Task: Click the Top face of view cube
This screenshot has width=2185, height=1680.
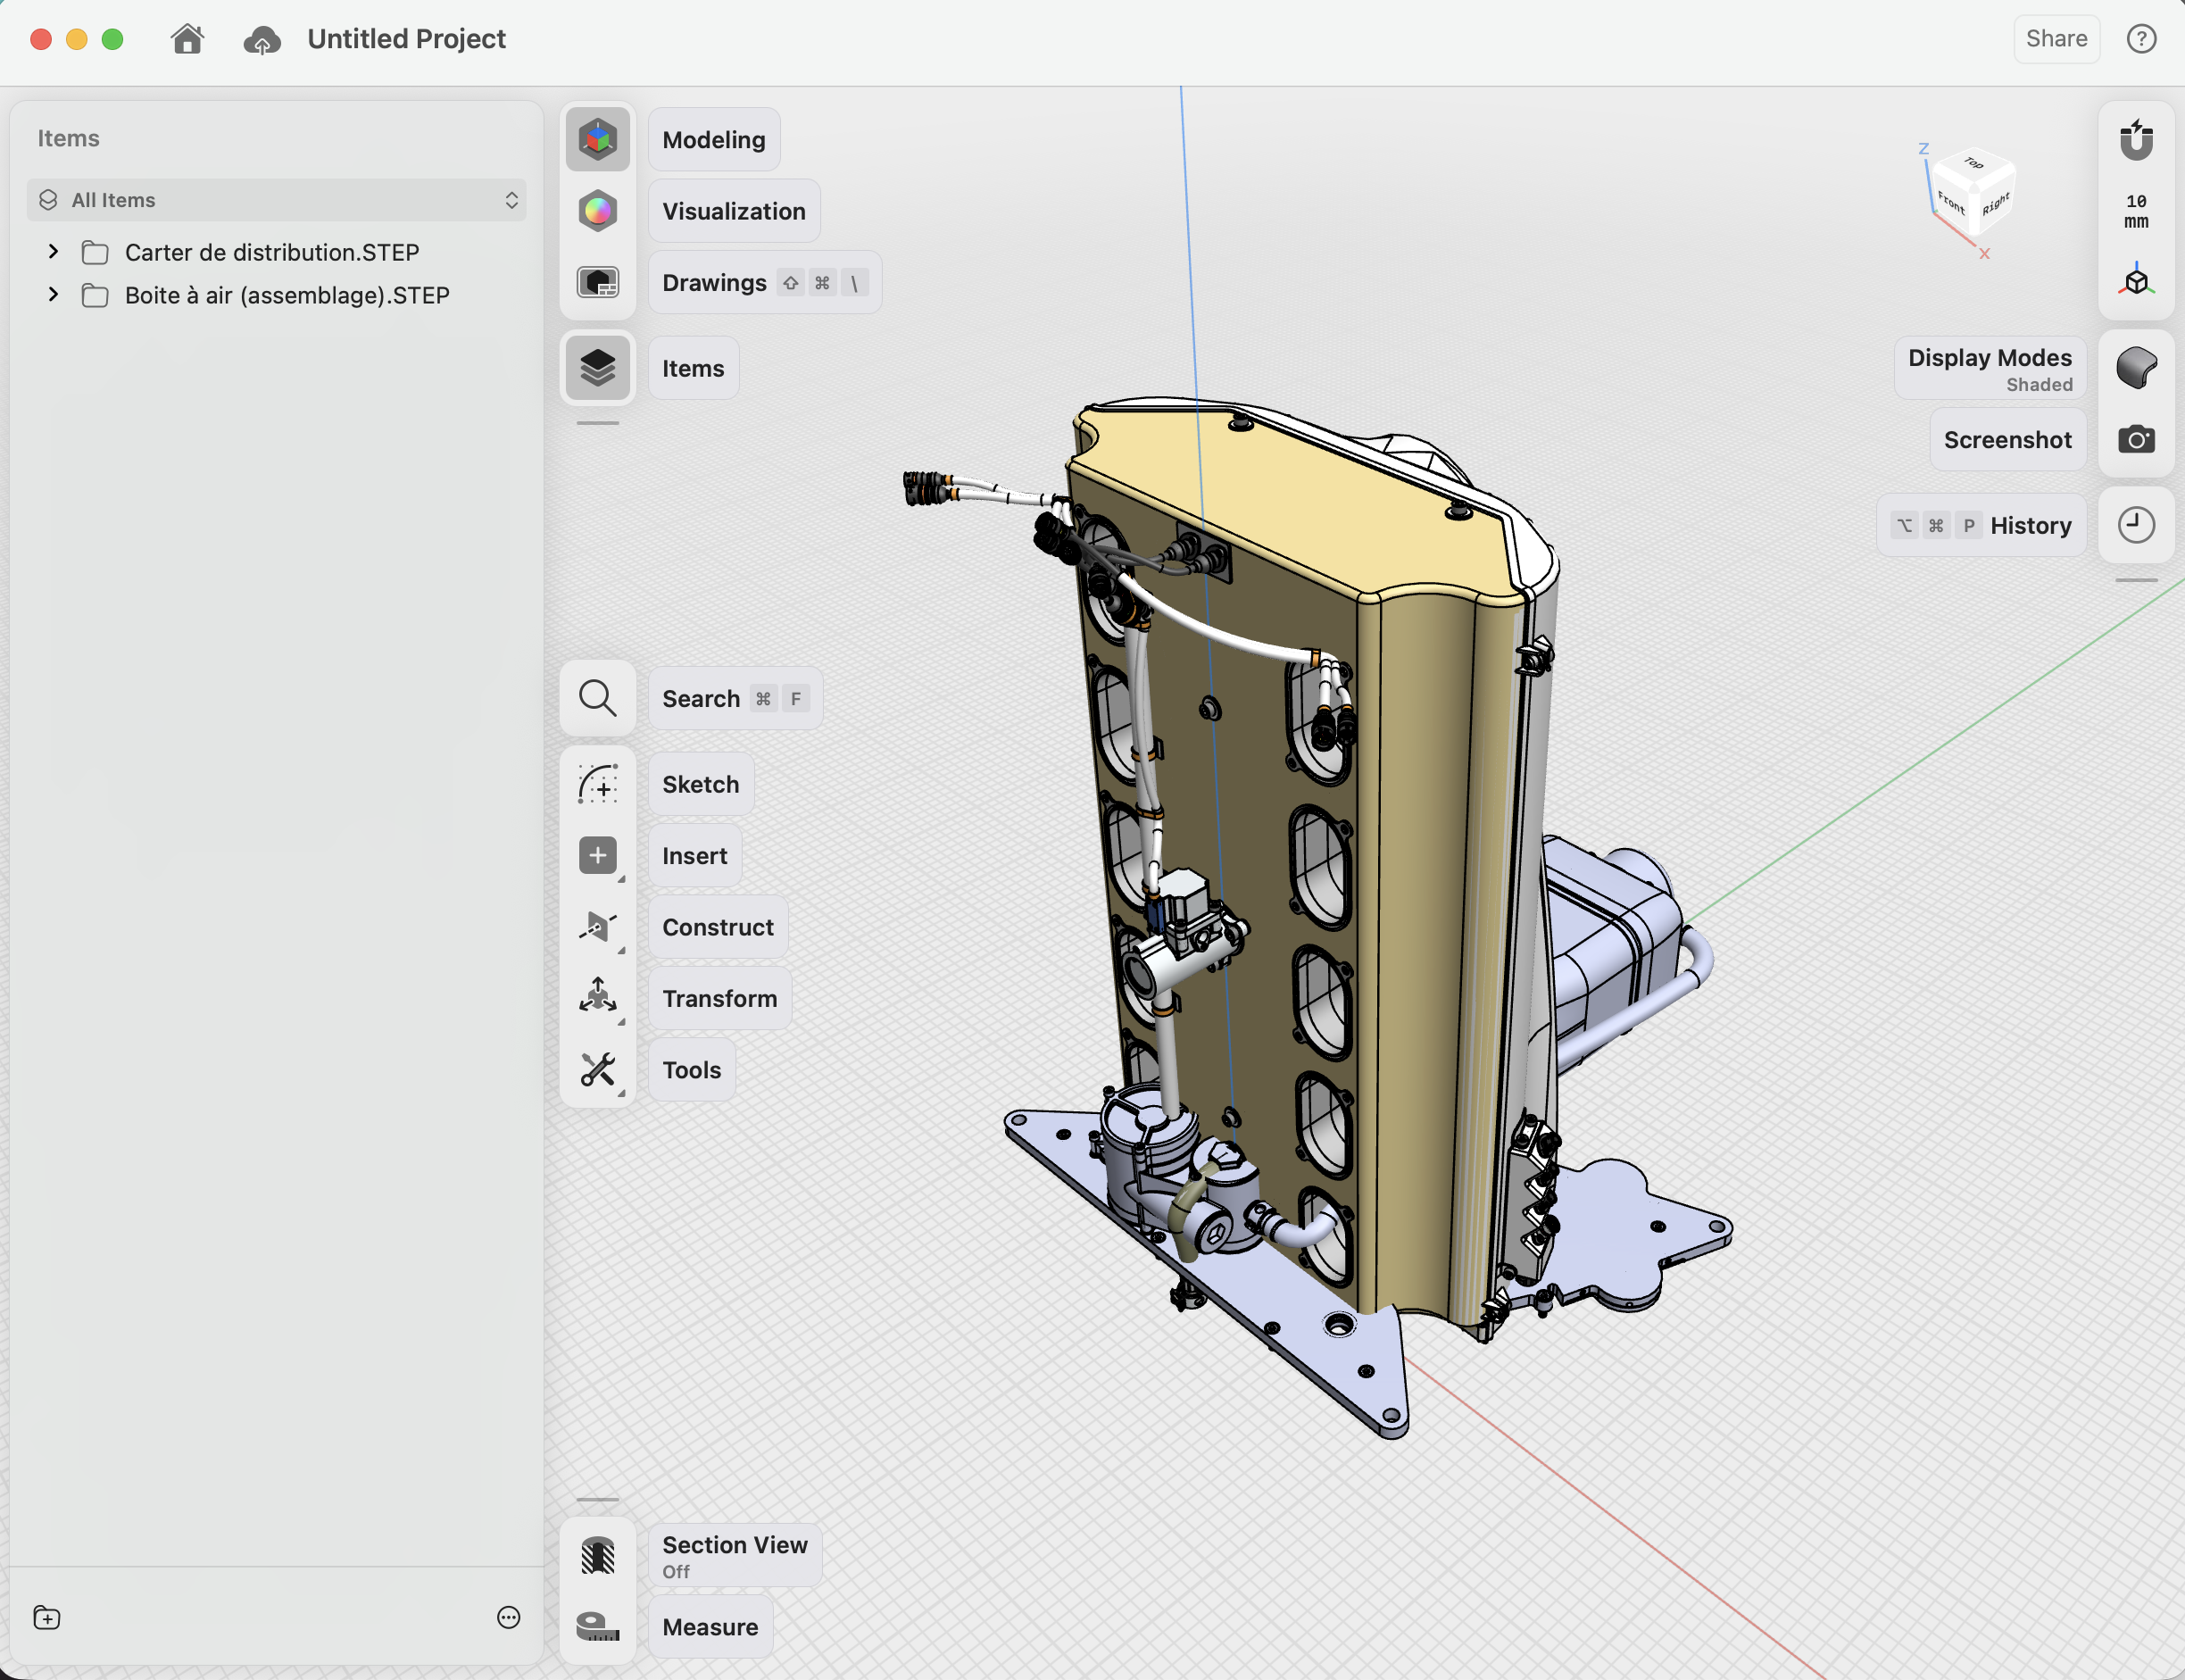Action: click(1973, 163)
